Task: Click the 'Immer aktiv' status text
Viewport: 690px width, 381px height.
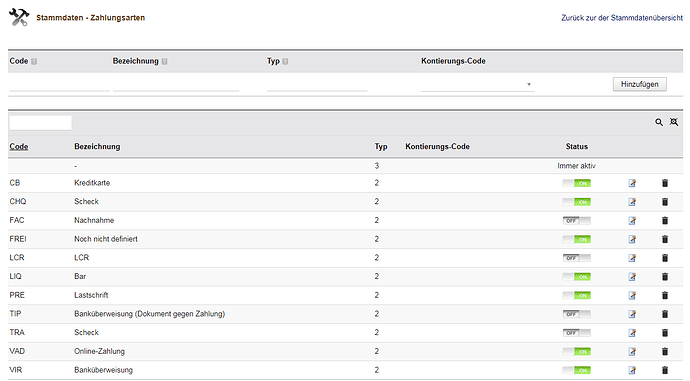Action: tap(576, 166)
